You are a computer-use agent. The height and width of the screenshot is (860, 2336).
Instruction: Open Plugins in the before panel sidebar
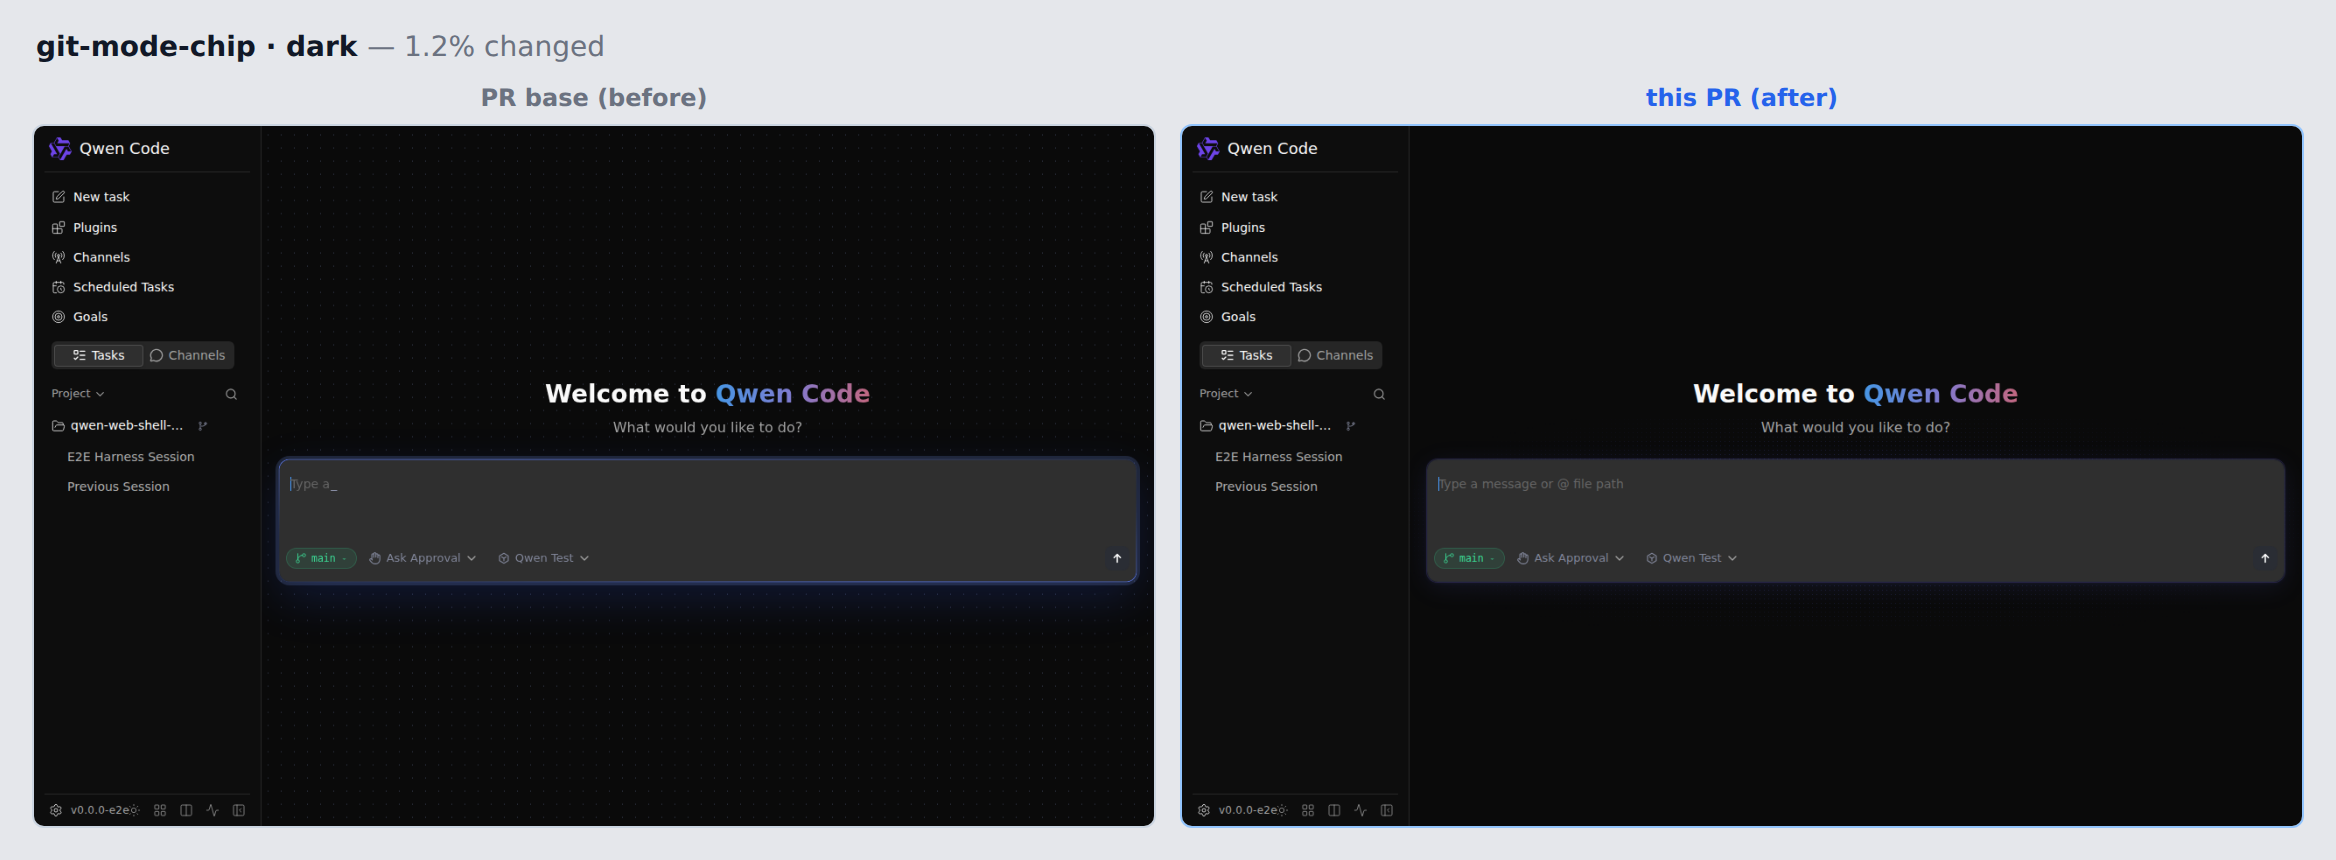[84, 227]
